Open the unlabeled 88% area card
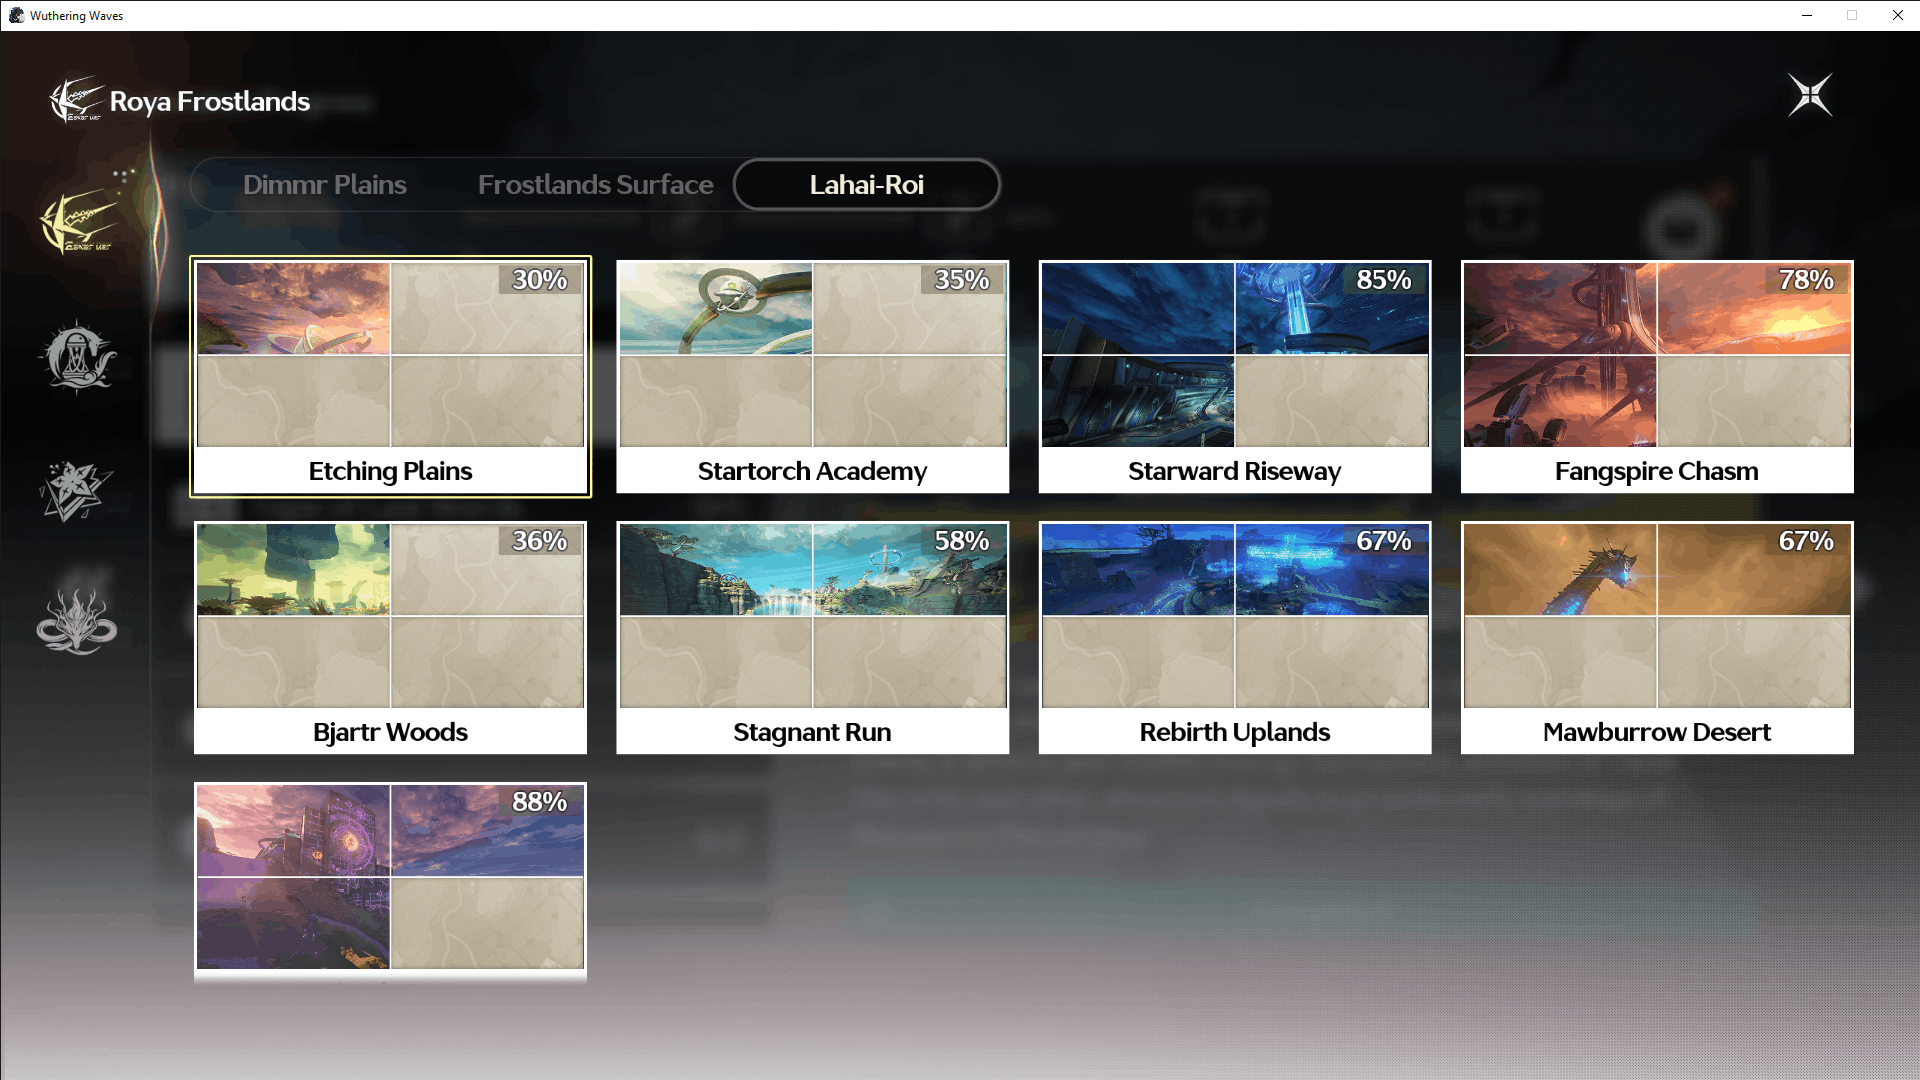Image resolution: width=1920 pixels, height=1080 pixels. pos(390,881)
